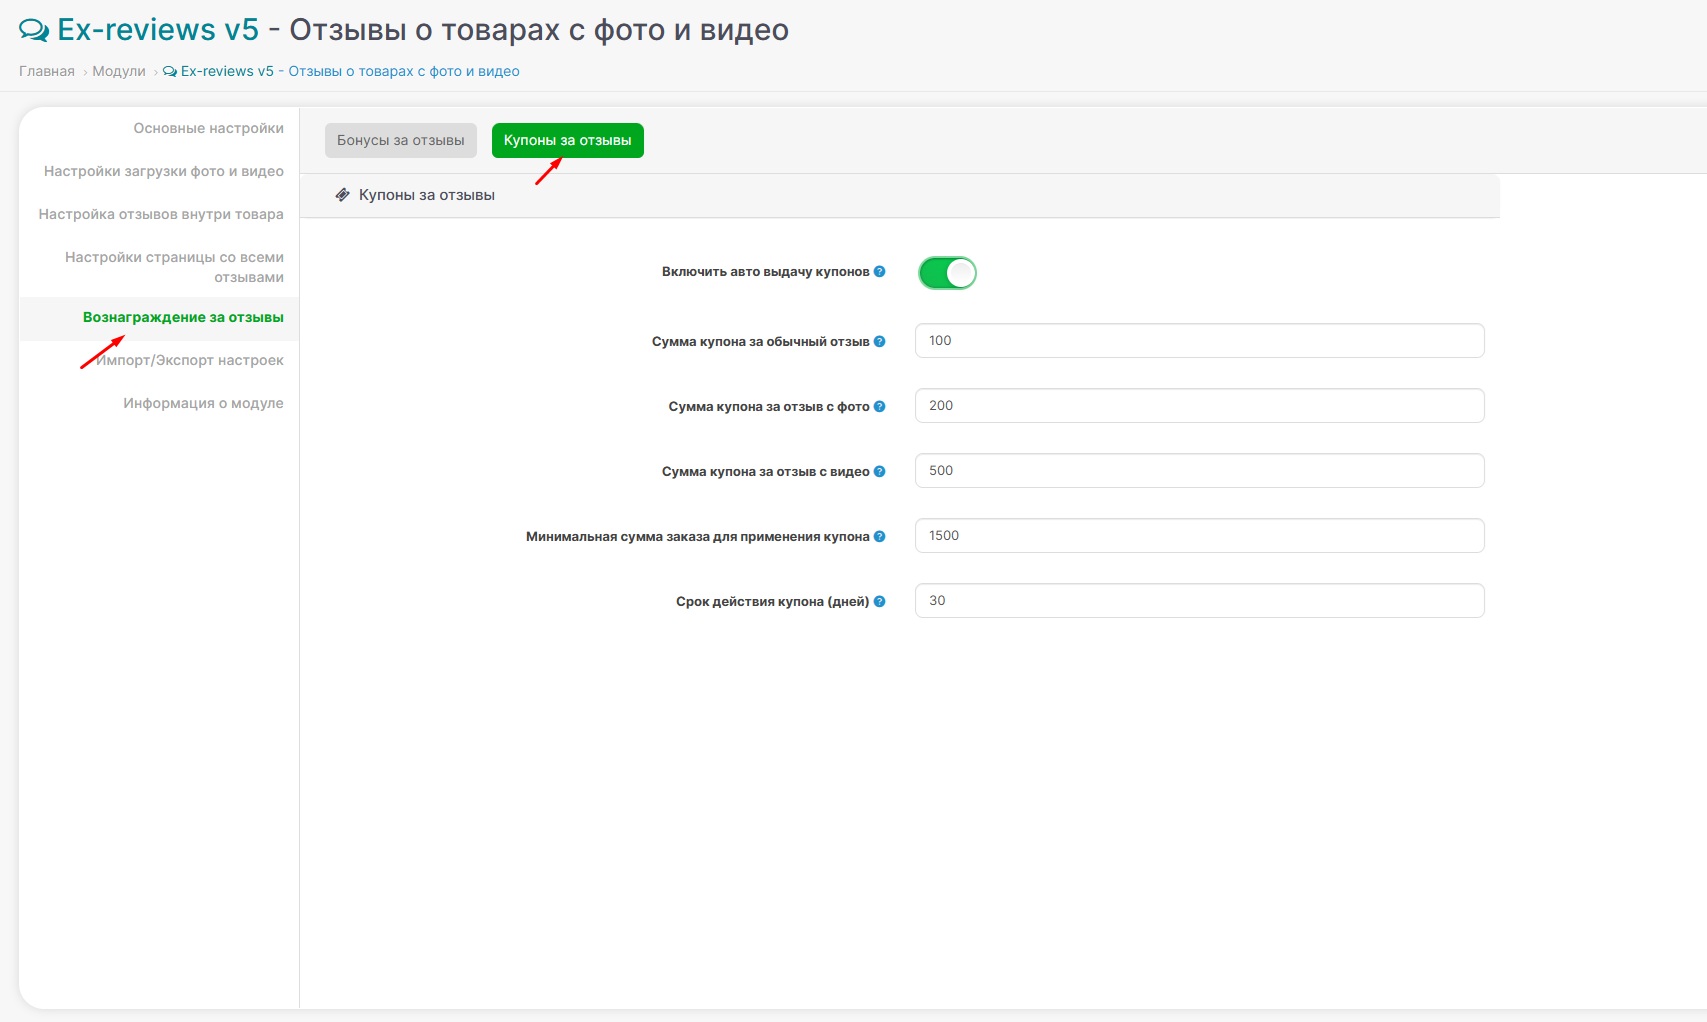This screenshot has width=1707, height=1022.
Task: Click the Главная breadcrumb link
Action: point(47,72)
